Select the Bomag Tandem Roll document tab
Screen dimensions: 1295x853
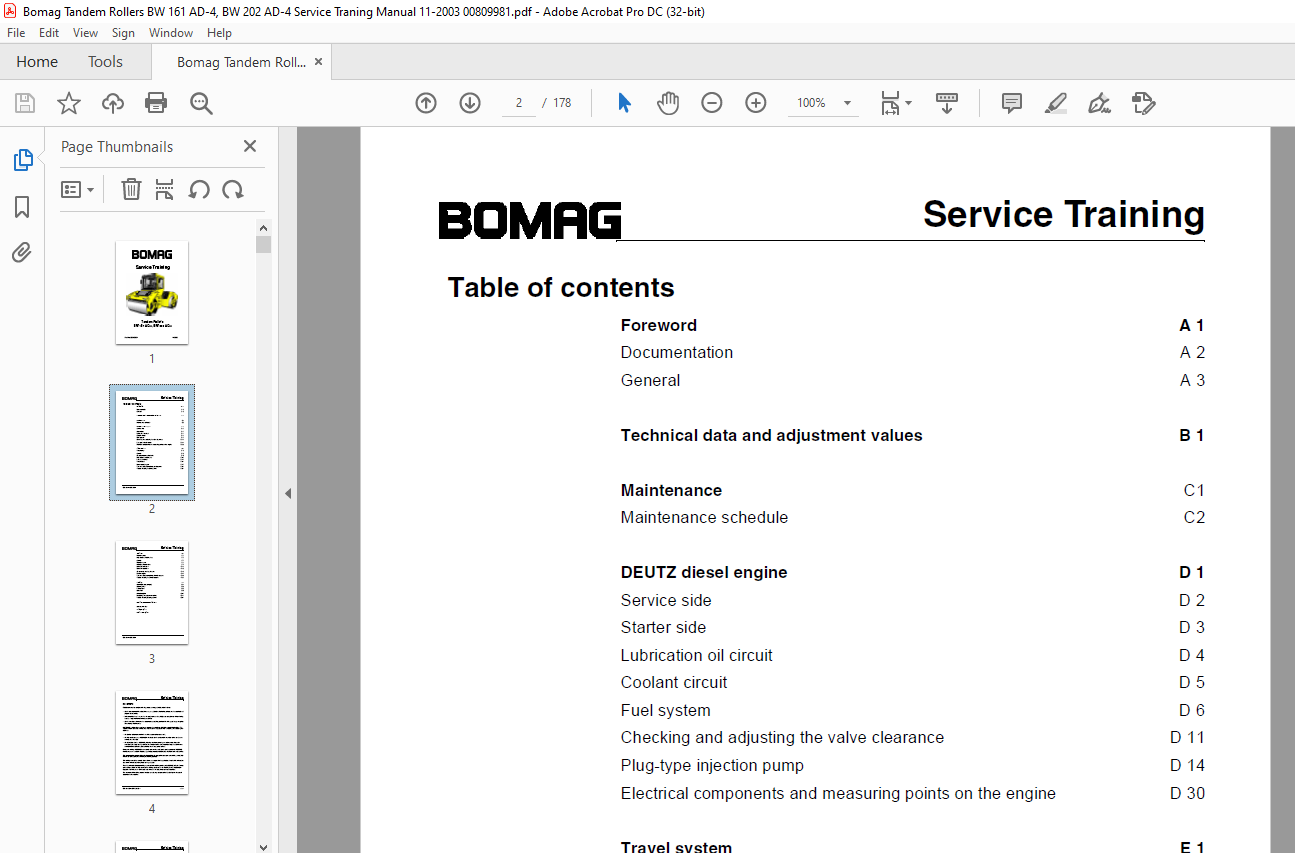[241, 62]
